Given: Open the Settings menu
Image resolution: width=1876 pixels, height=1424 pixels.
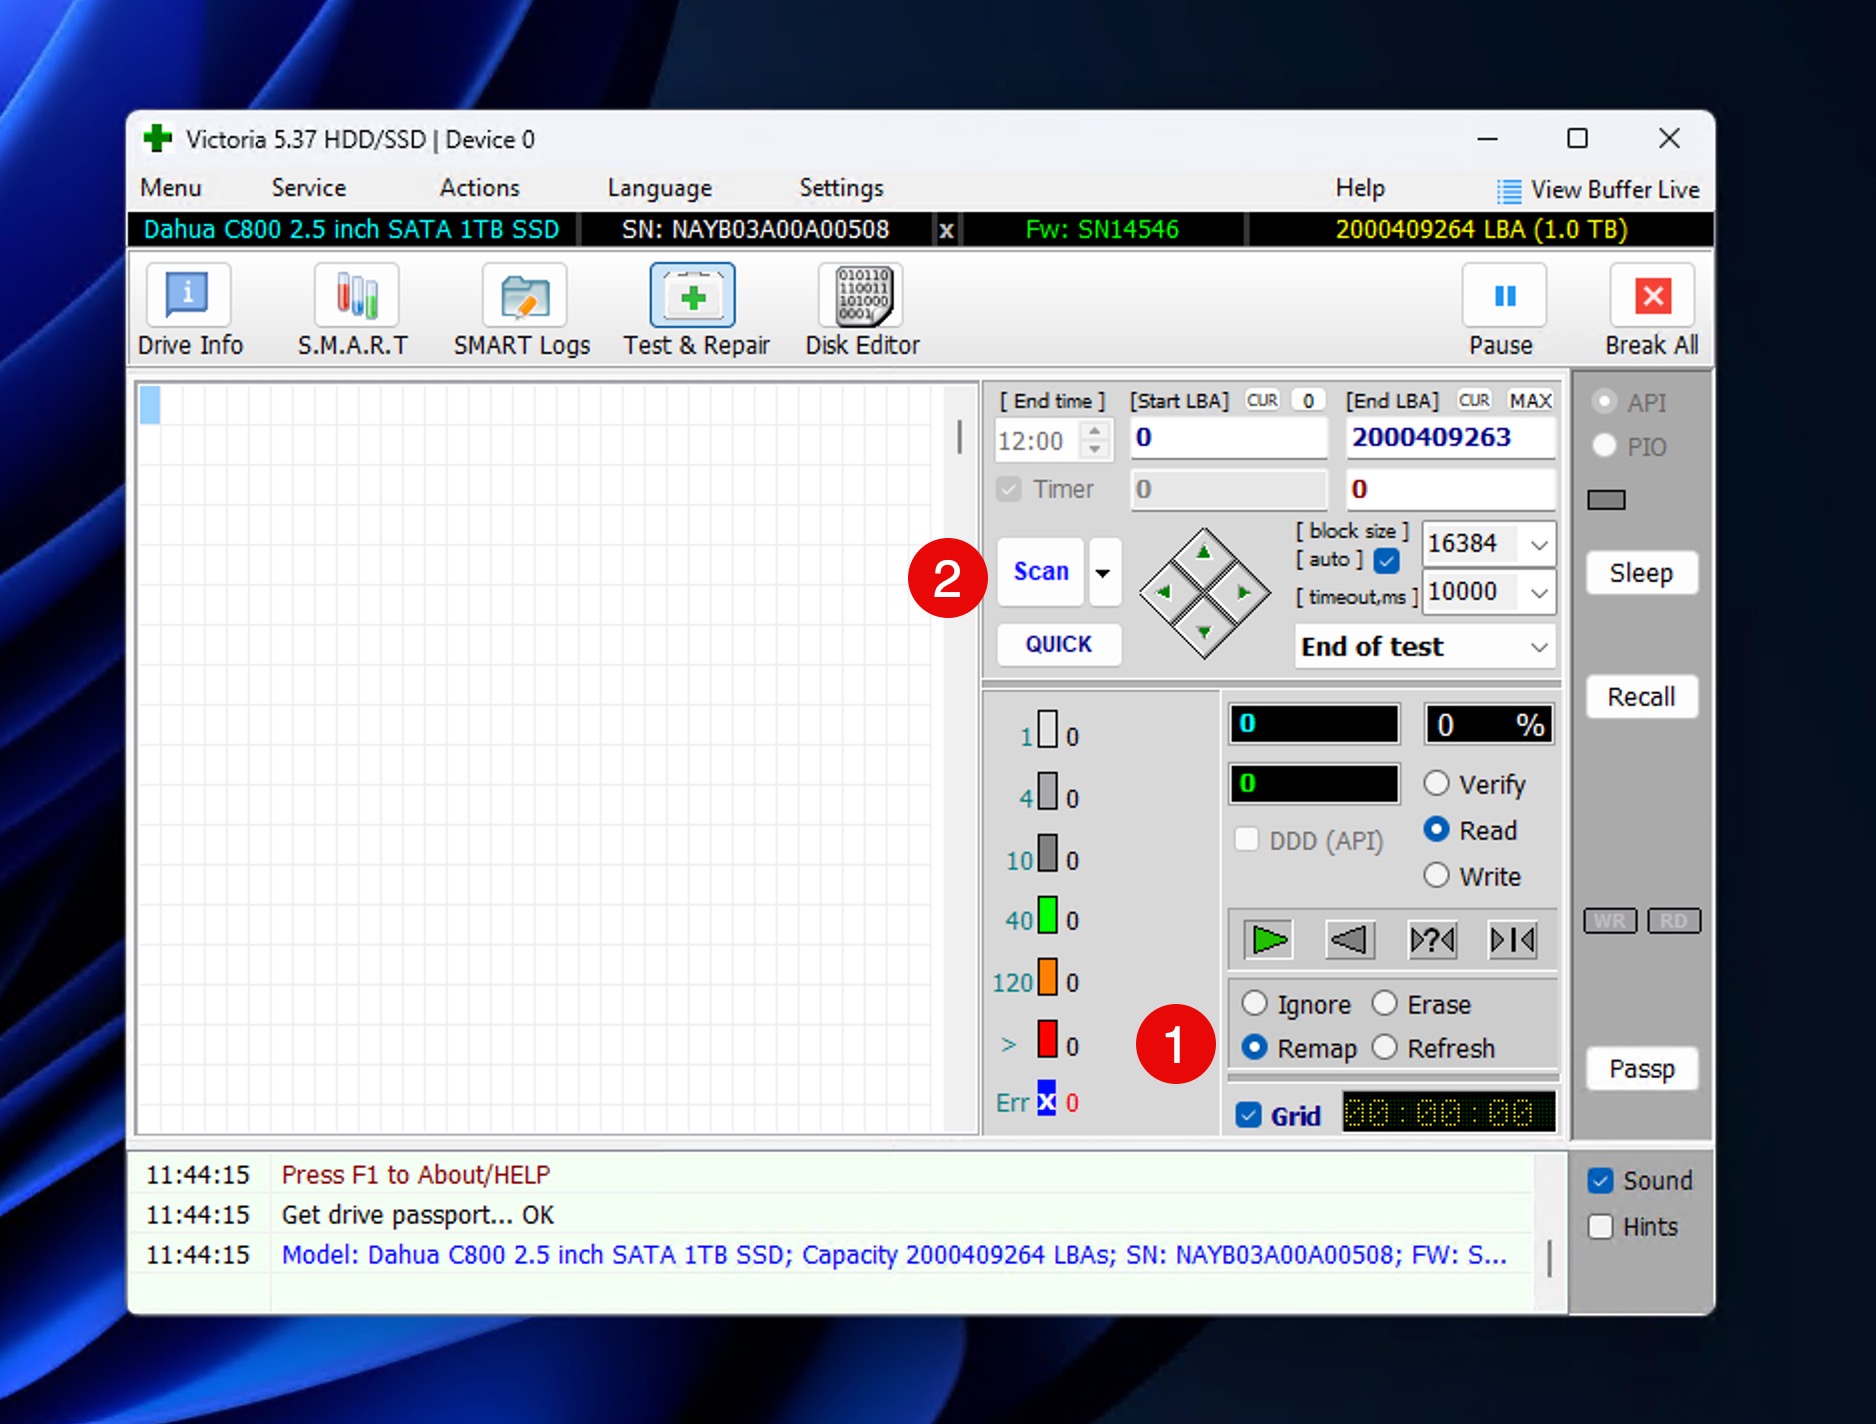Looking at the screenshot, I should click(841, 188).
